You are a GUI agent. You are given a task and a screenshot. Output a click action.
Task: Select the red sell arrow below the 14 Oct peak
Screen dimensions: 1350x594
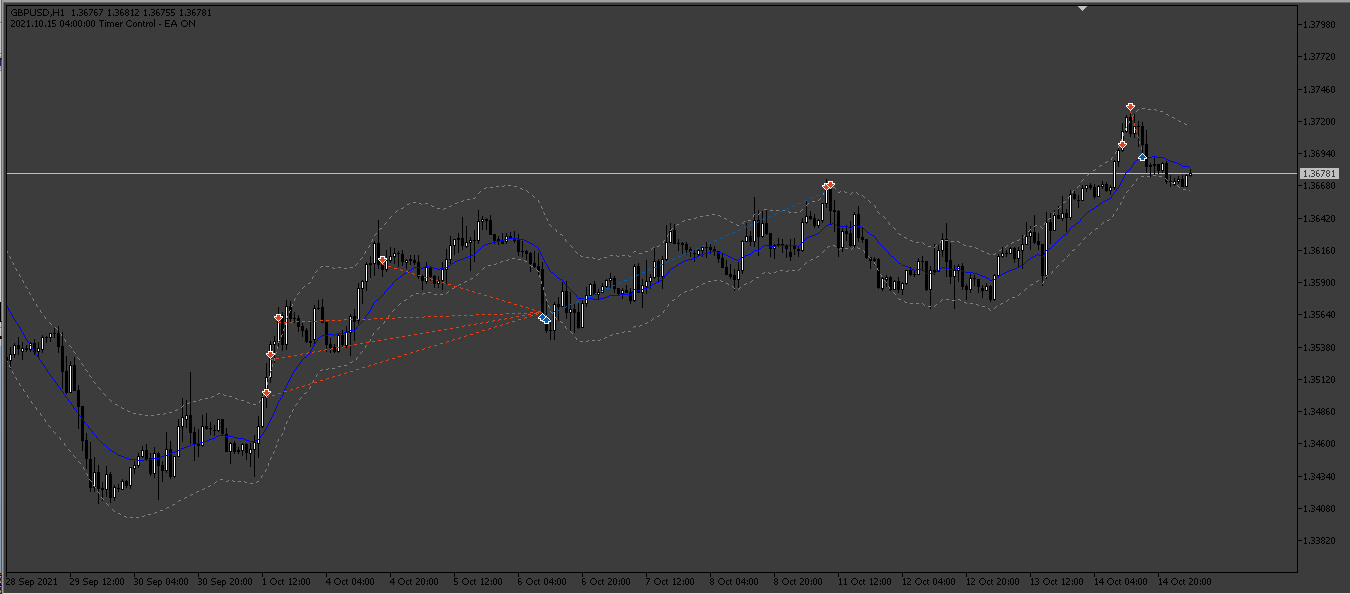[1122, 145]
